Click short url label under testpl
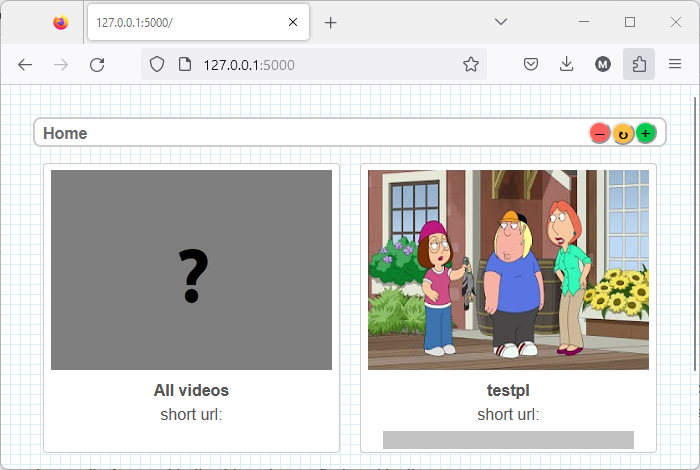Screen dimensions: 700x470 508,414
